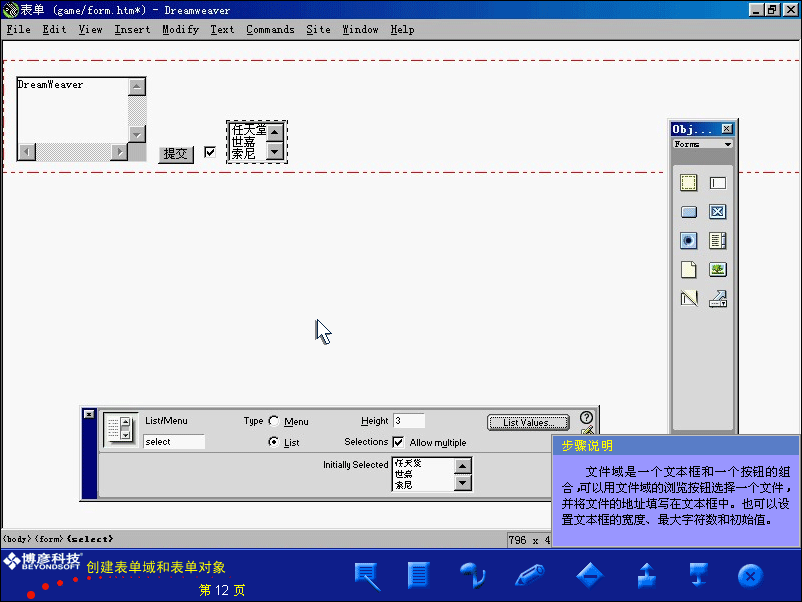Click the List Values... button
The width and height of the screenshot is (802, 602).
(x=528, y=423)
